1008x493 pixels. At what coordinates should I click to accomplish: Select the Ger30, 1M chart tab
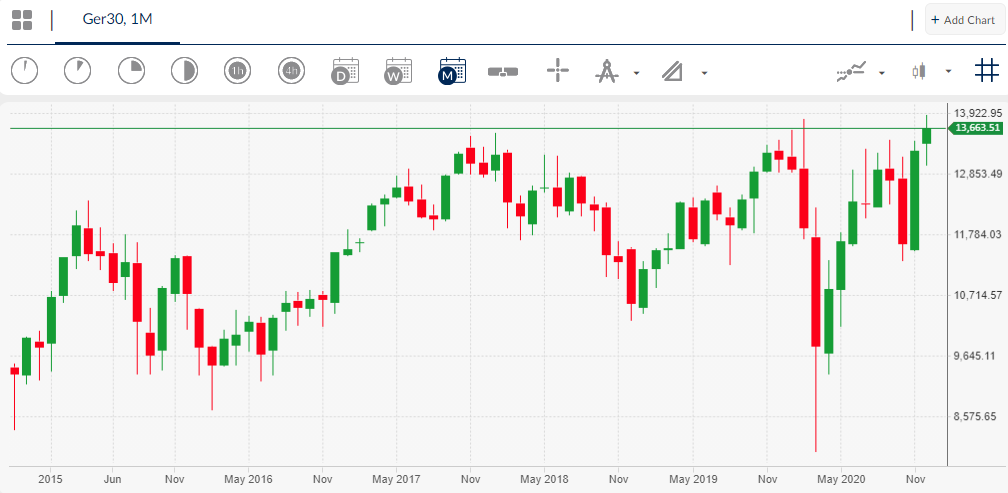coord(118,19)
